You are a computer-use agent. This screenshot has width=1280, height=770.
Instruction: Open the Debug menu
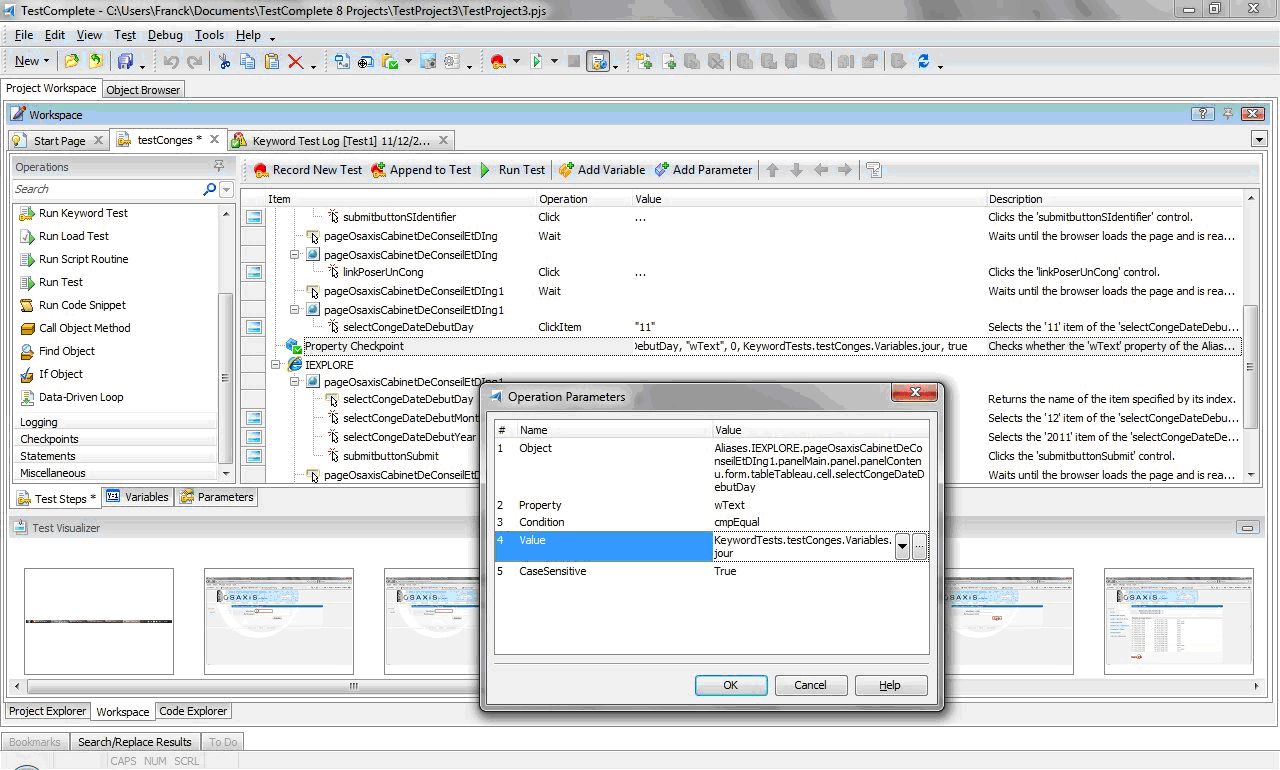pos(165,35)
